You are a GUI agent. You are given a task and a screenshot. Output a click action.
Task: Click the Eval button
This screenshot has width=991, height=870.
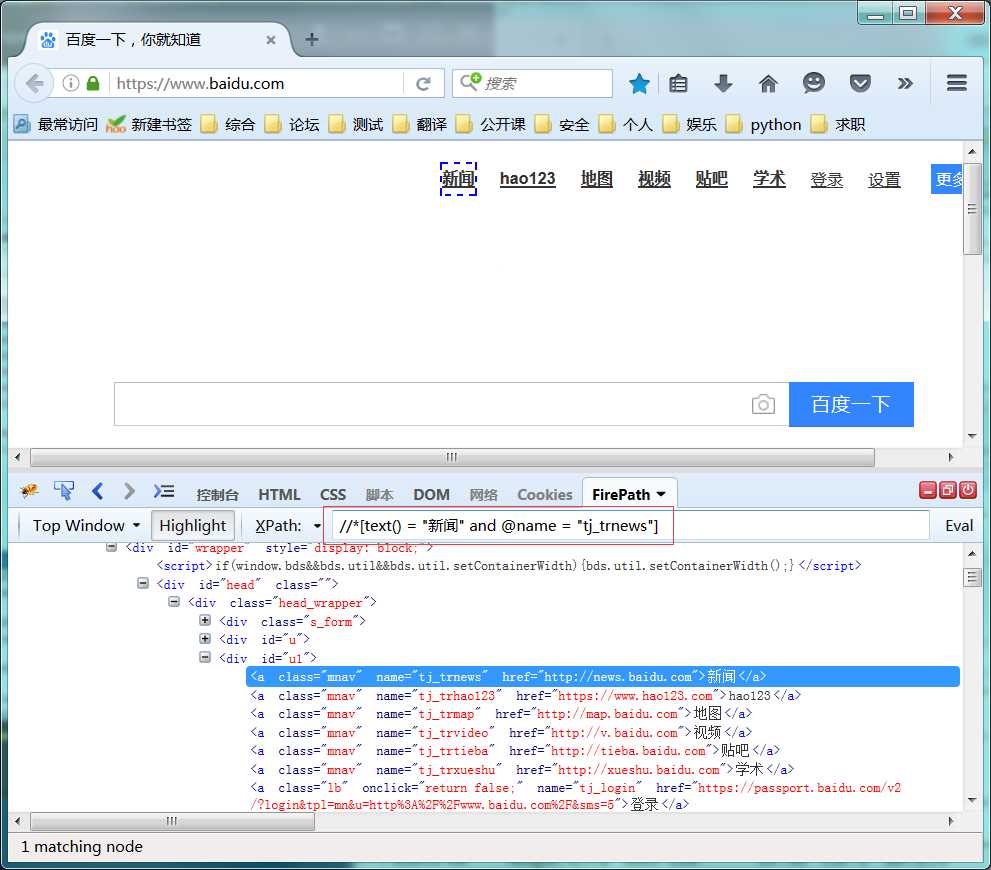(959, 526)
